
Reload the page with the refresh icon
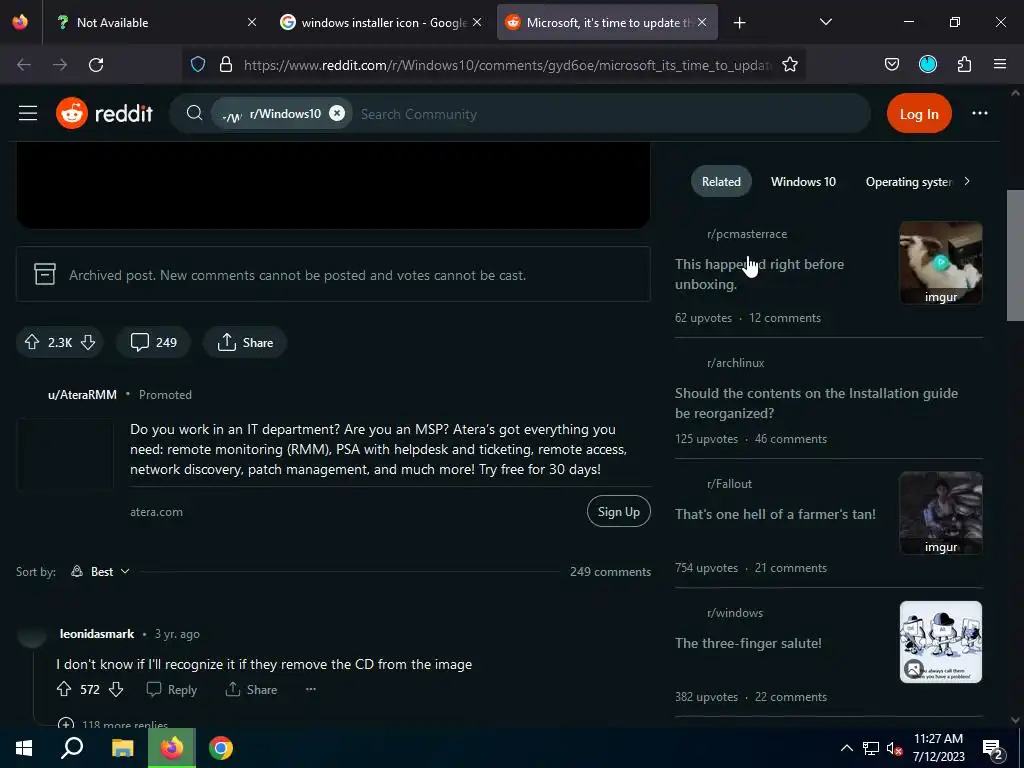point(96,65)
